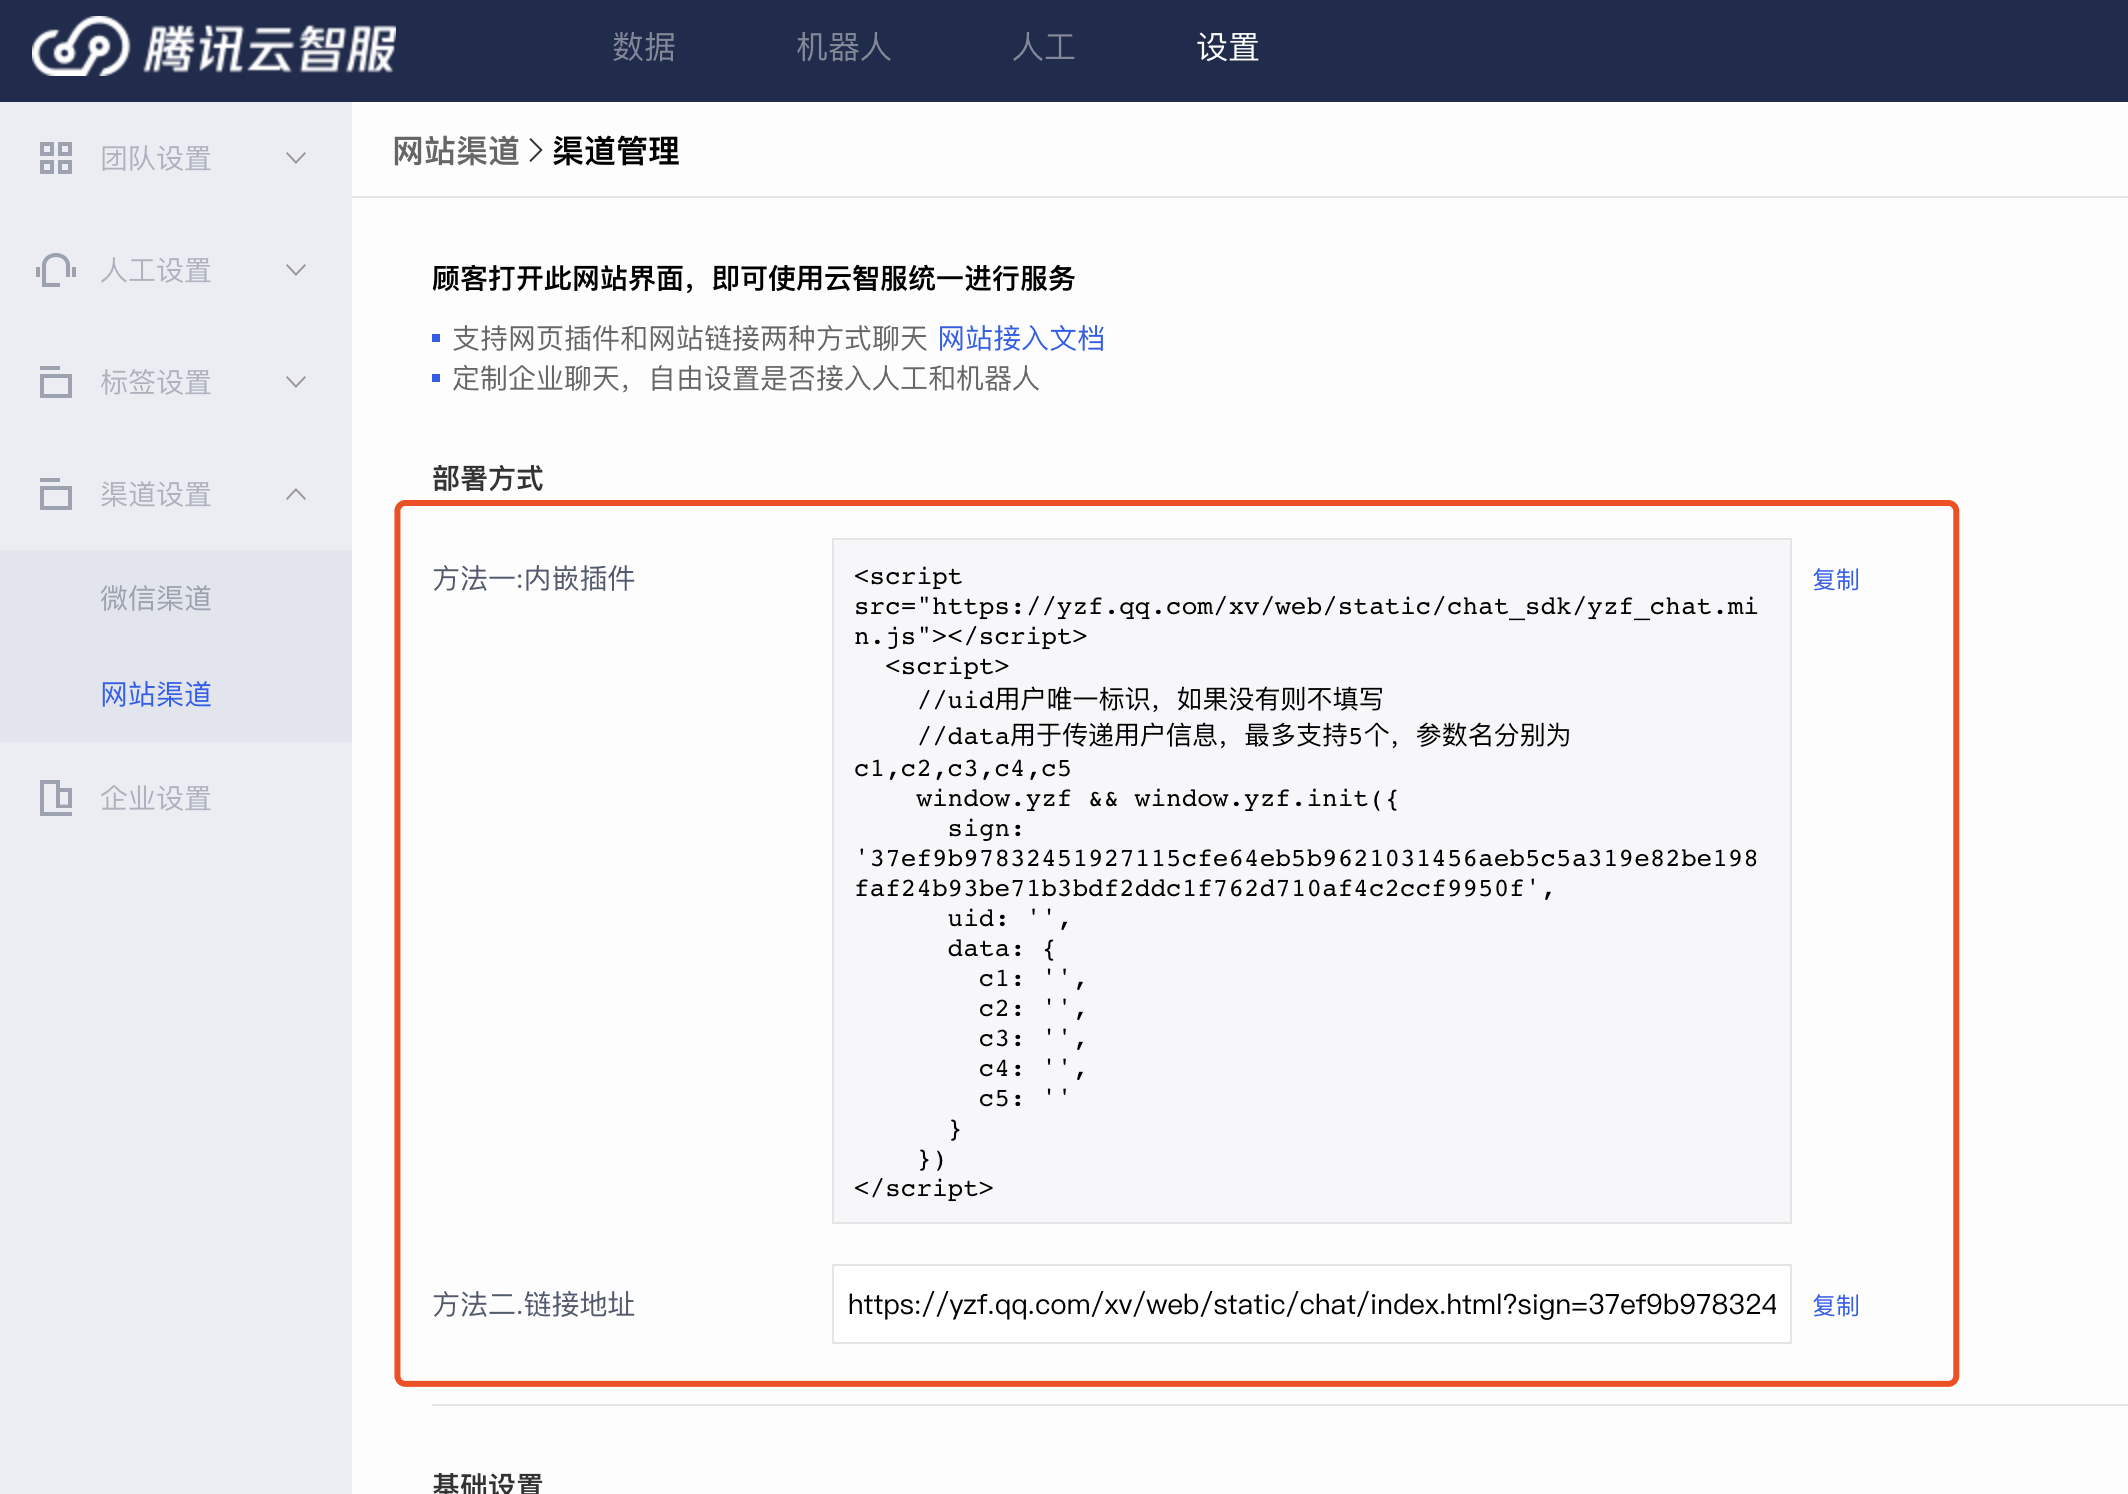
Task: Expand the 标签设置 chevron
Action: coord(296,382)
